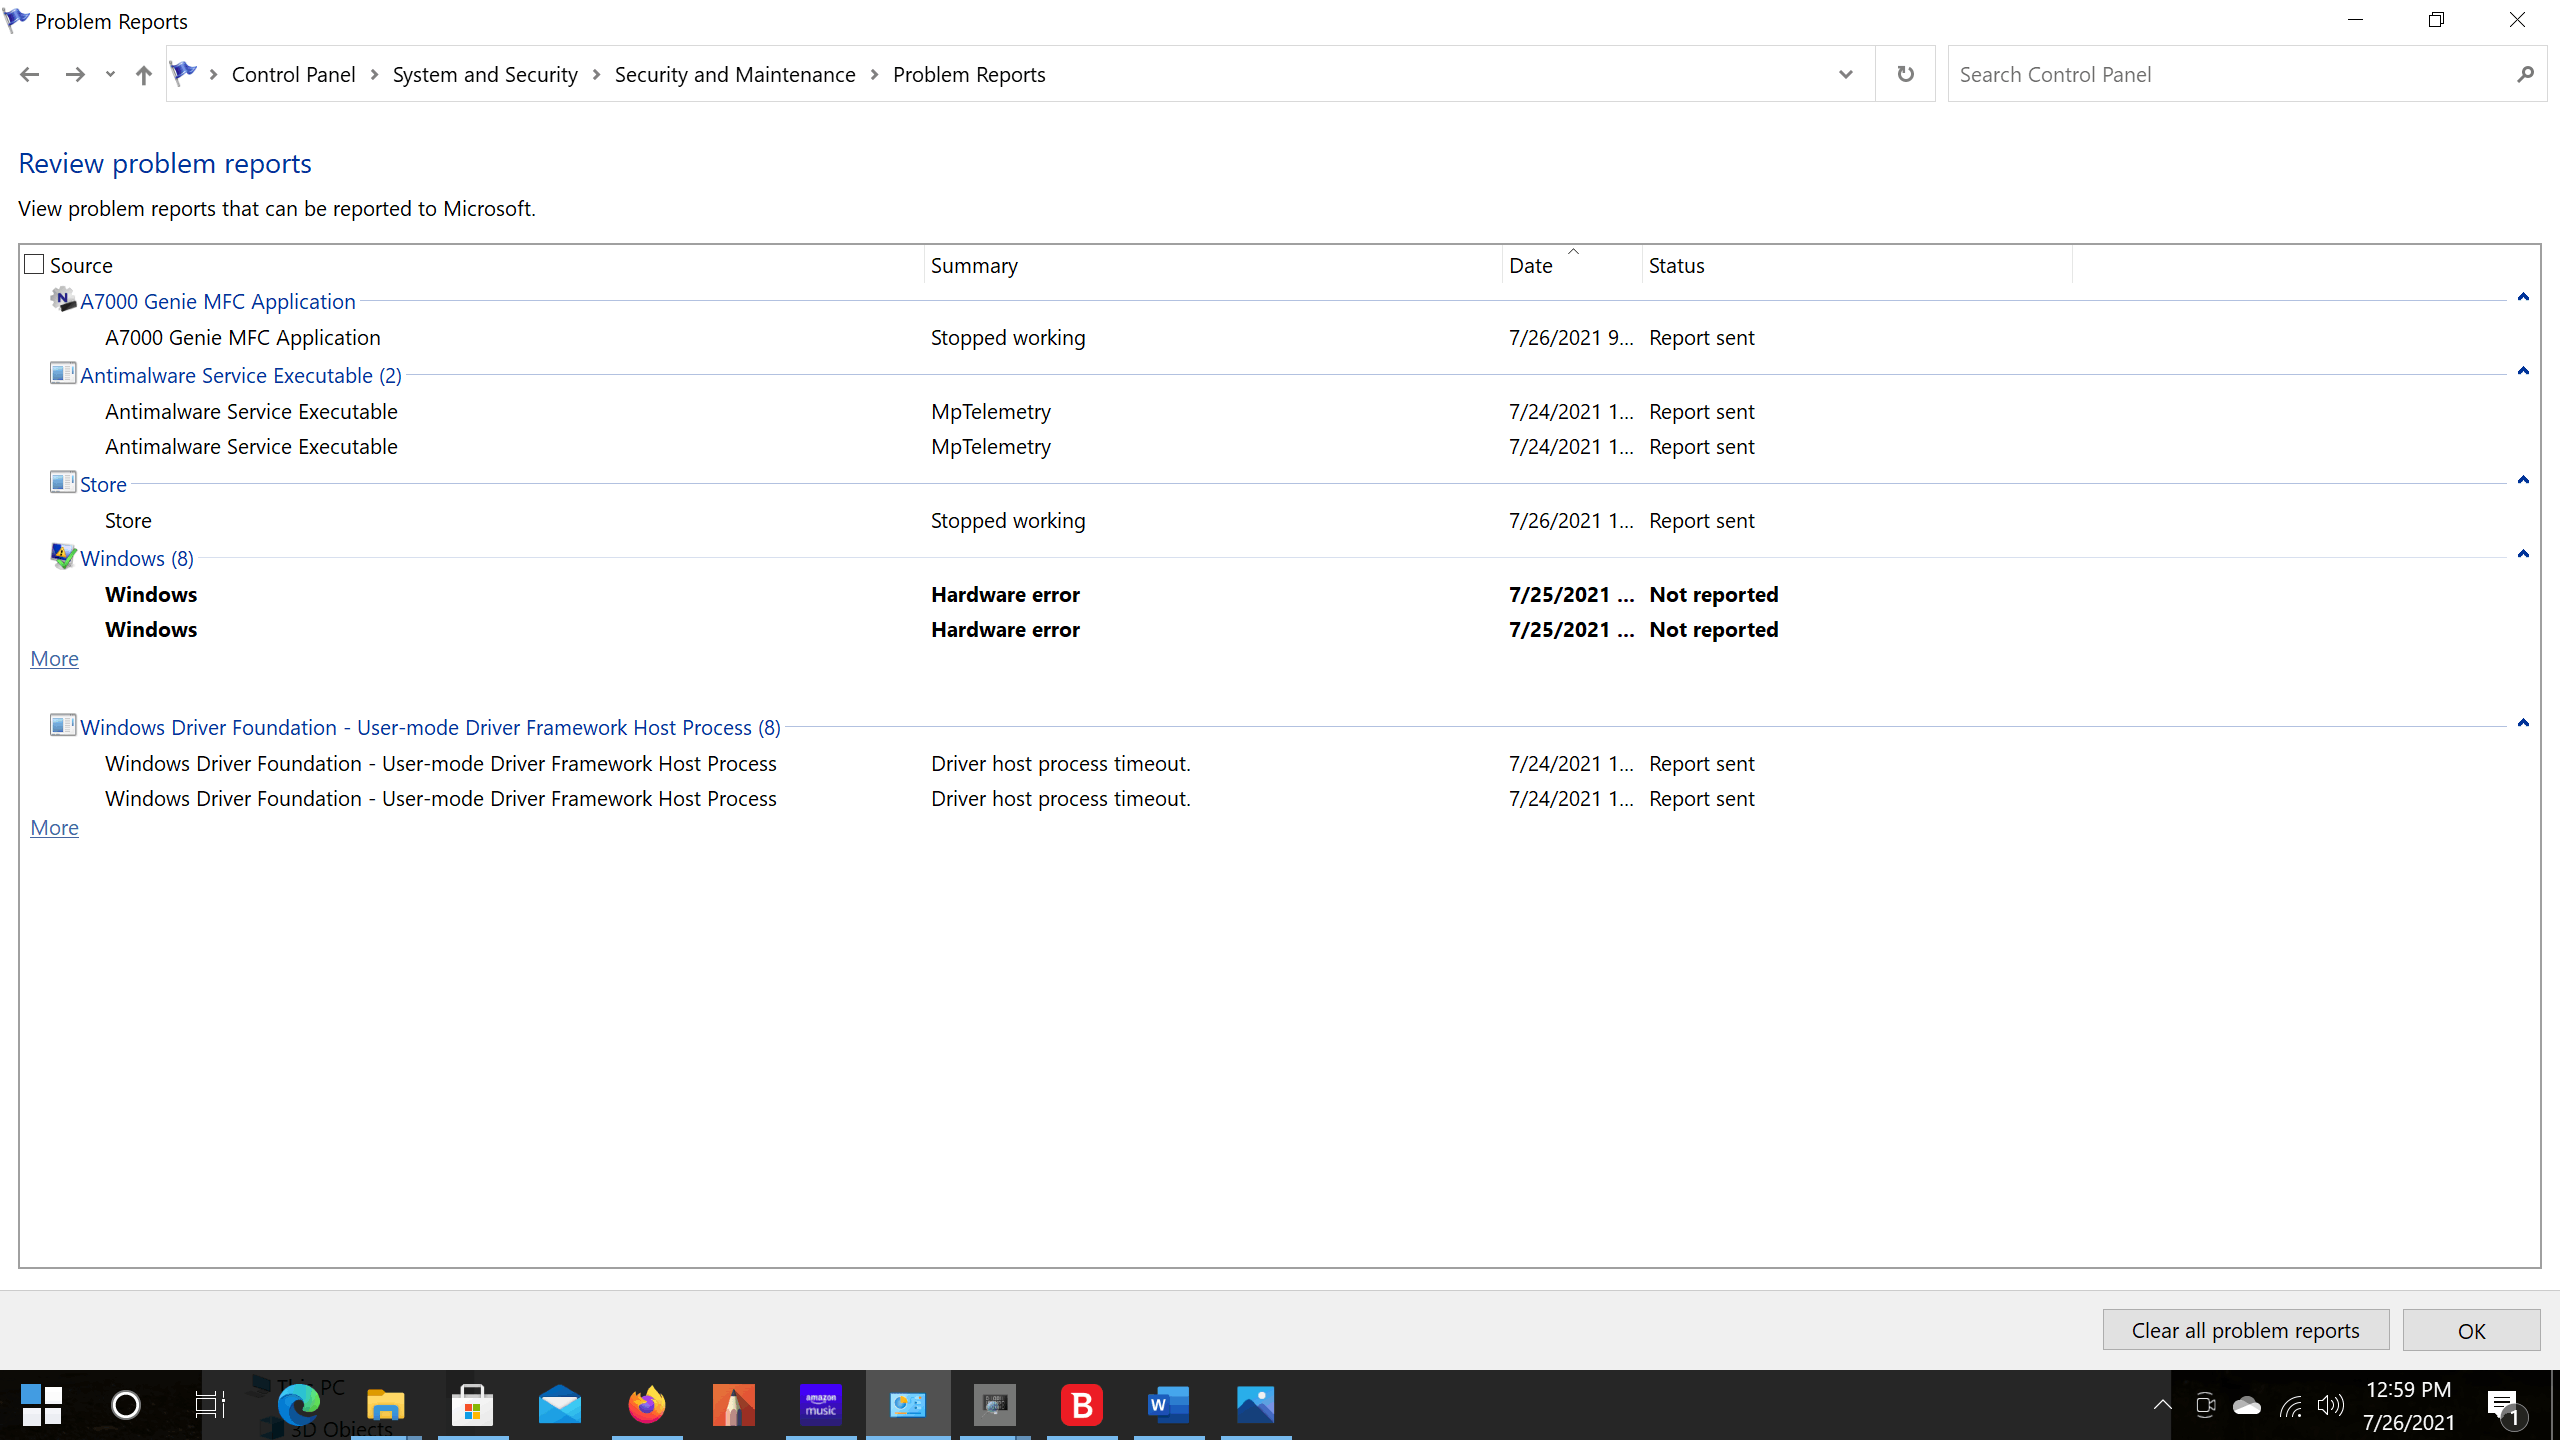
Task: Go back with the back arrow
Action: click(29, 74)
